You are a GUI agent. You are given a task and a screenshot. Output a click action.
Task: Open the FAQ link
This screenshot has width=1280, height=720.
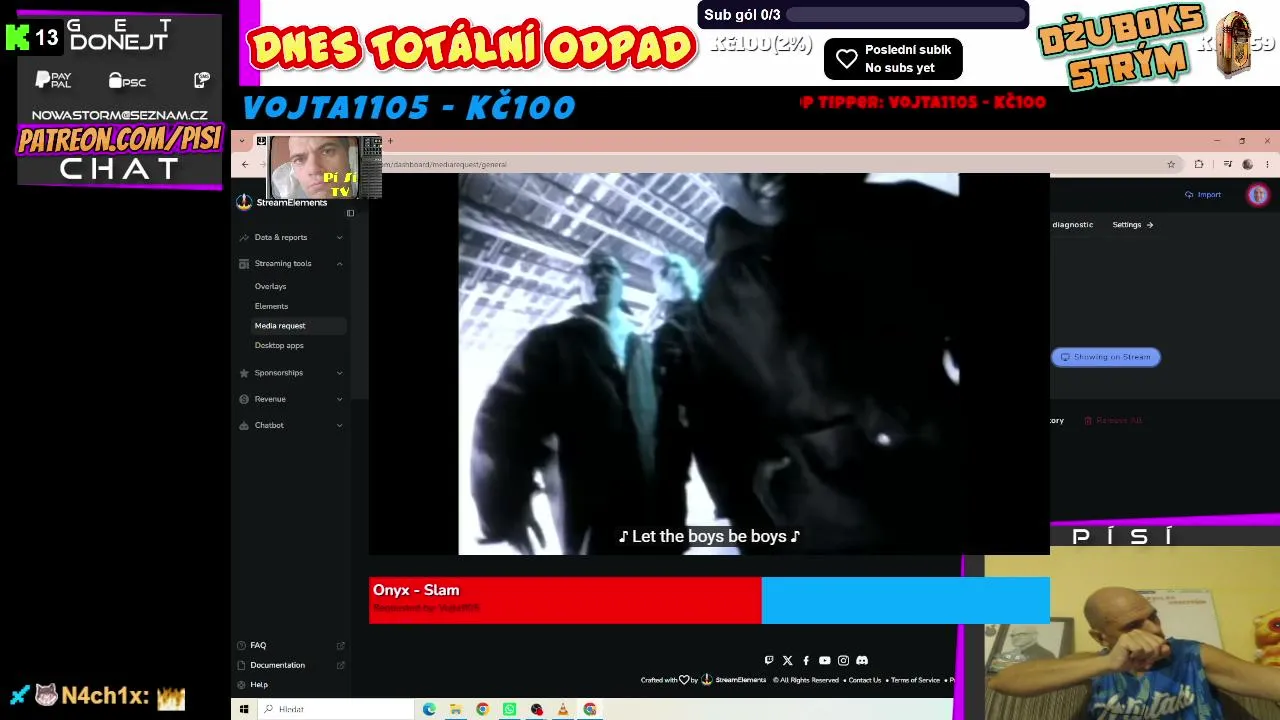[x=258, y=645]
